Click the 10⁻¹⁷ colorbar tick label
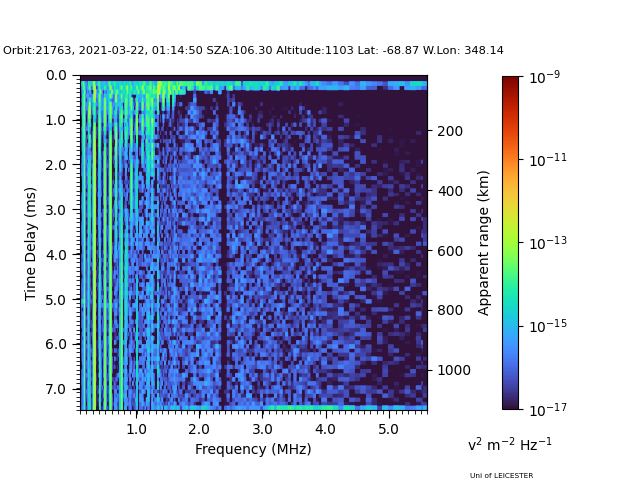 tap(548, 409)
